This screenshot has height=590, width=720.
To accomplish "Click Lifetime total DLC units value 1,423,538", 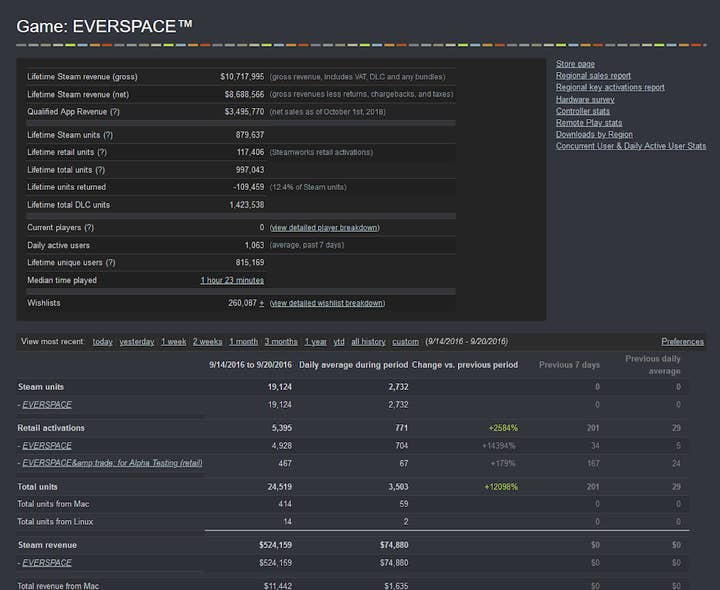I will click(247, 205).
